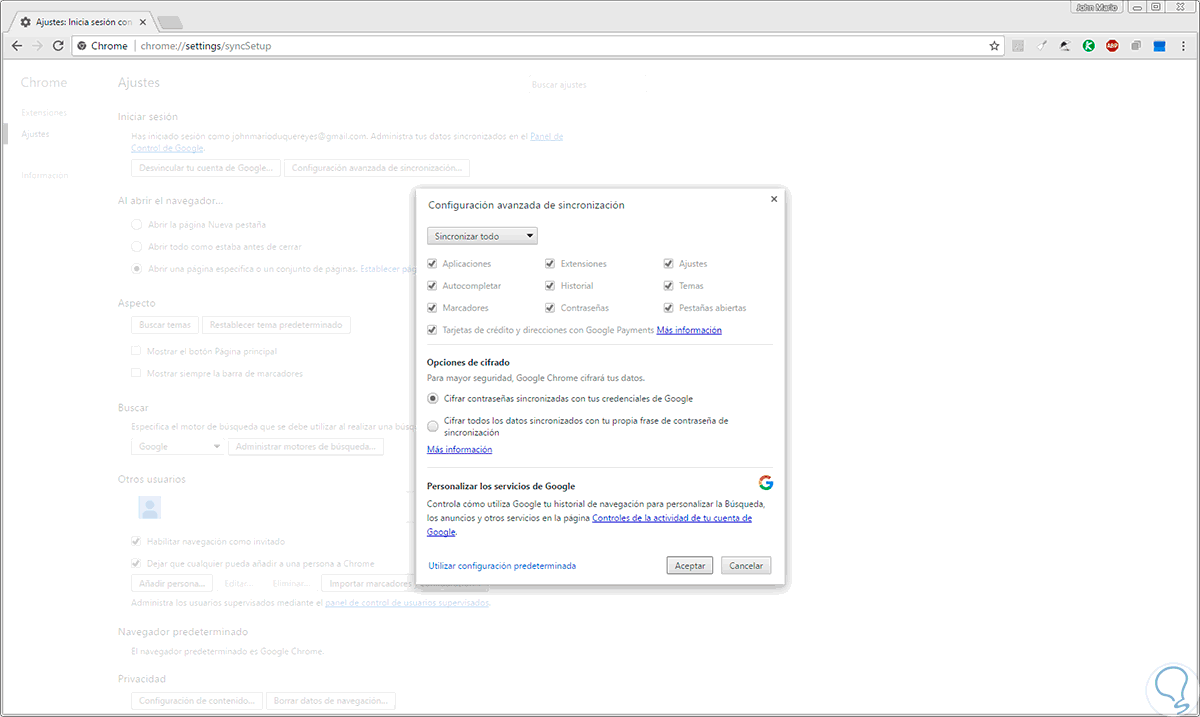Go back using the browser back arrow

[x=17, y=46]
